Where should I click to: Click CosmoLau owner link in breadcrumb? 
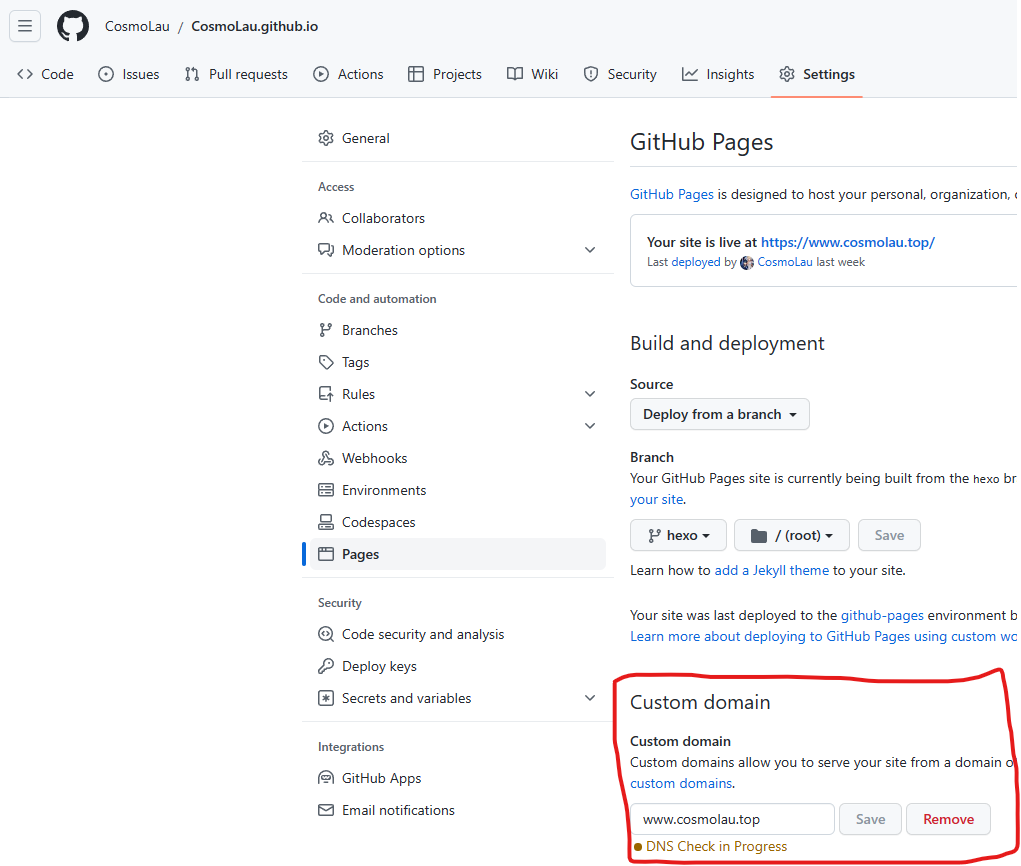tap(137, 26)
